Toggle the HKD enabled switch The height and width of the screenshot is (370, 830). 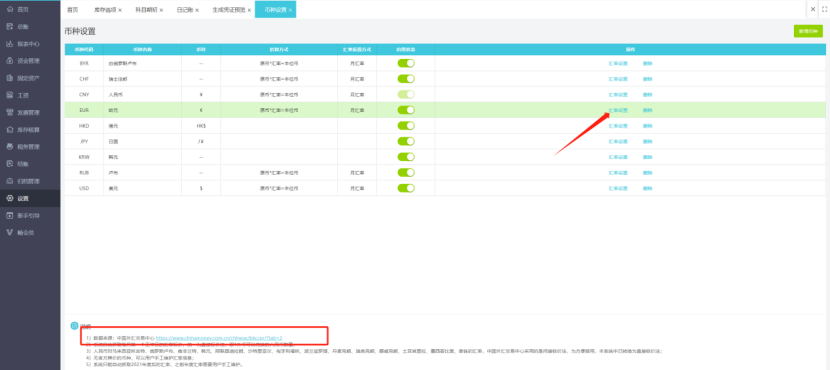(x=406, y=125)
